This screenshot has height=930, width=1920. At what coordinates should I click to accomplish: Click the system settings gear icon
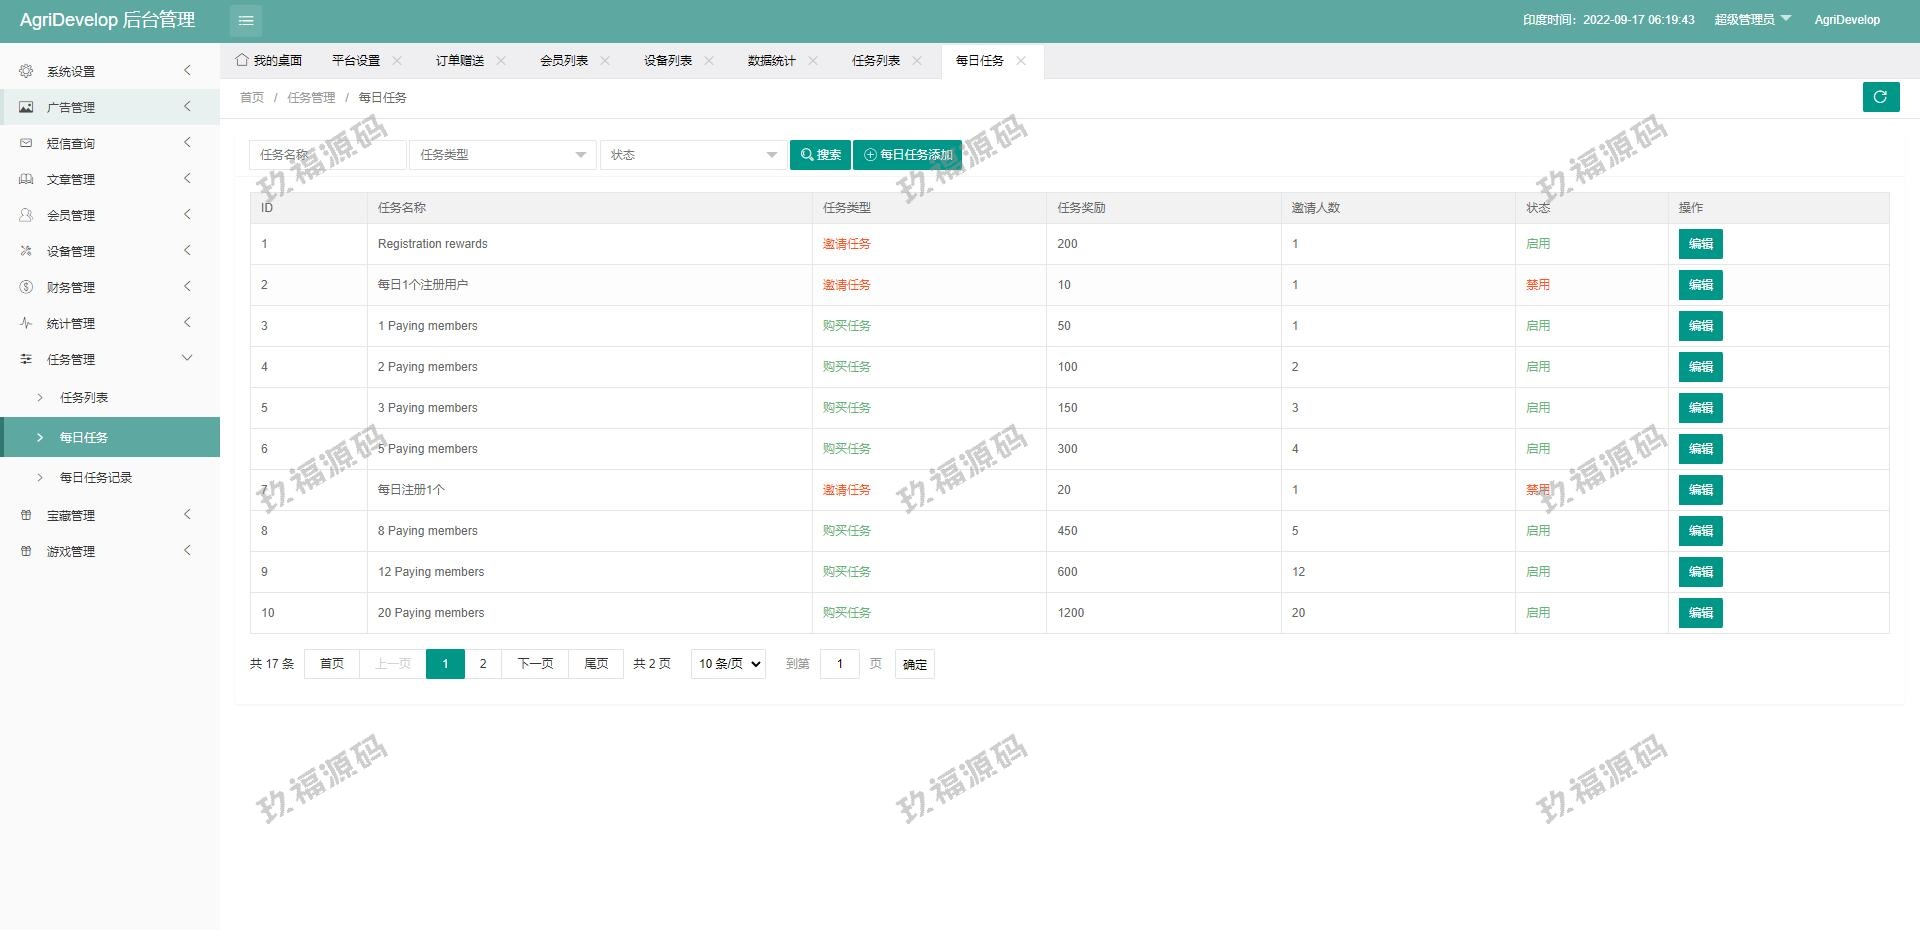[x=26, y=71]
